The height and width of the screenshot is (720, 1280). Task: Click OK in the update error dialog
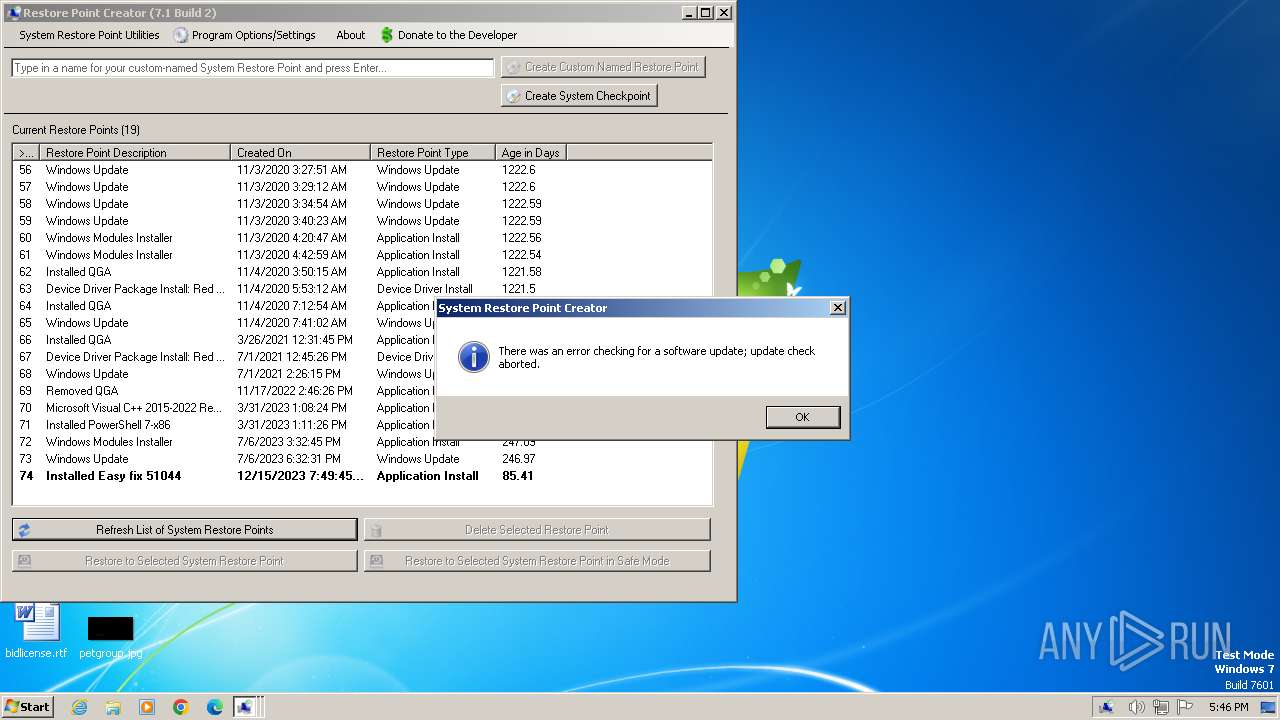802,417
